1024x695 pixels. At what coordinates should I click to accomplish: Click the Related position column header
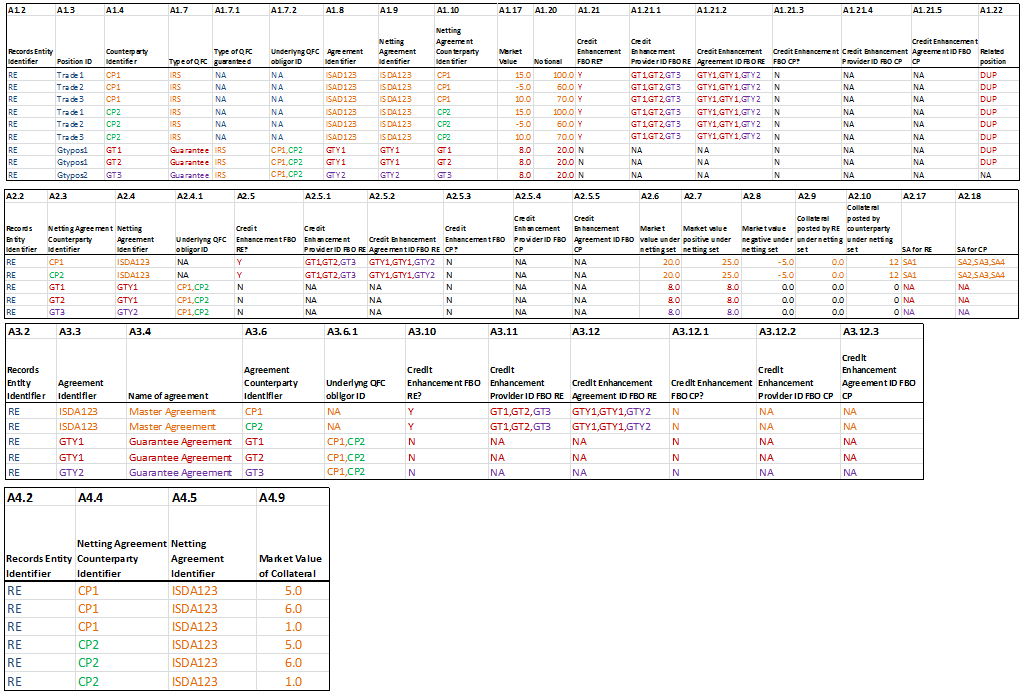(x=991, y=55)
